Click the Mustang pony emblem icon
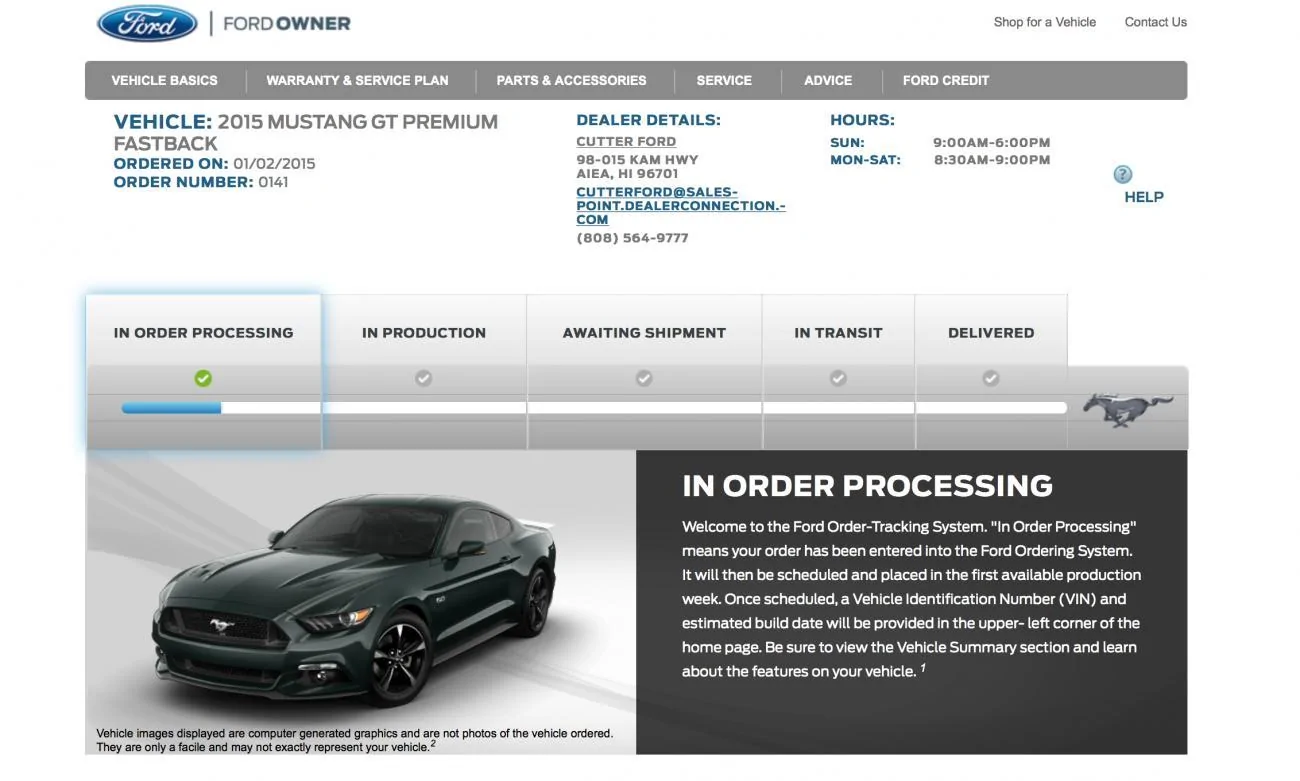 (x=1128, y=409)
